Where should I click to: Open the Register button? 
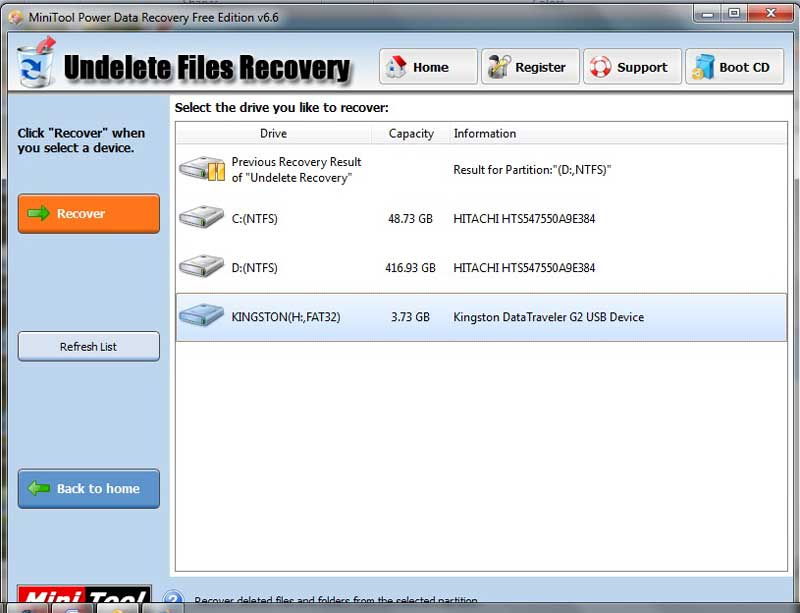(530, 67)
